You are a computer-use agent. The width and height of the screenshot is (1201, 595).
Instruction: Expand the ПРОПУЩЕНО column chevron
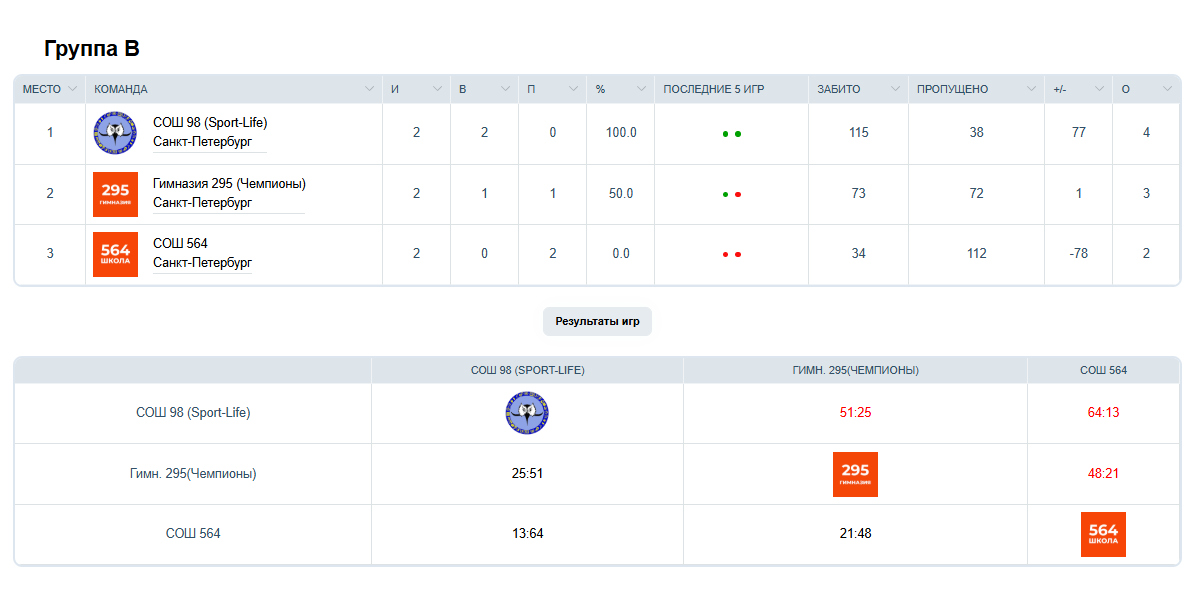click(x=1030, y=89)
